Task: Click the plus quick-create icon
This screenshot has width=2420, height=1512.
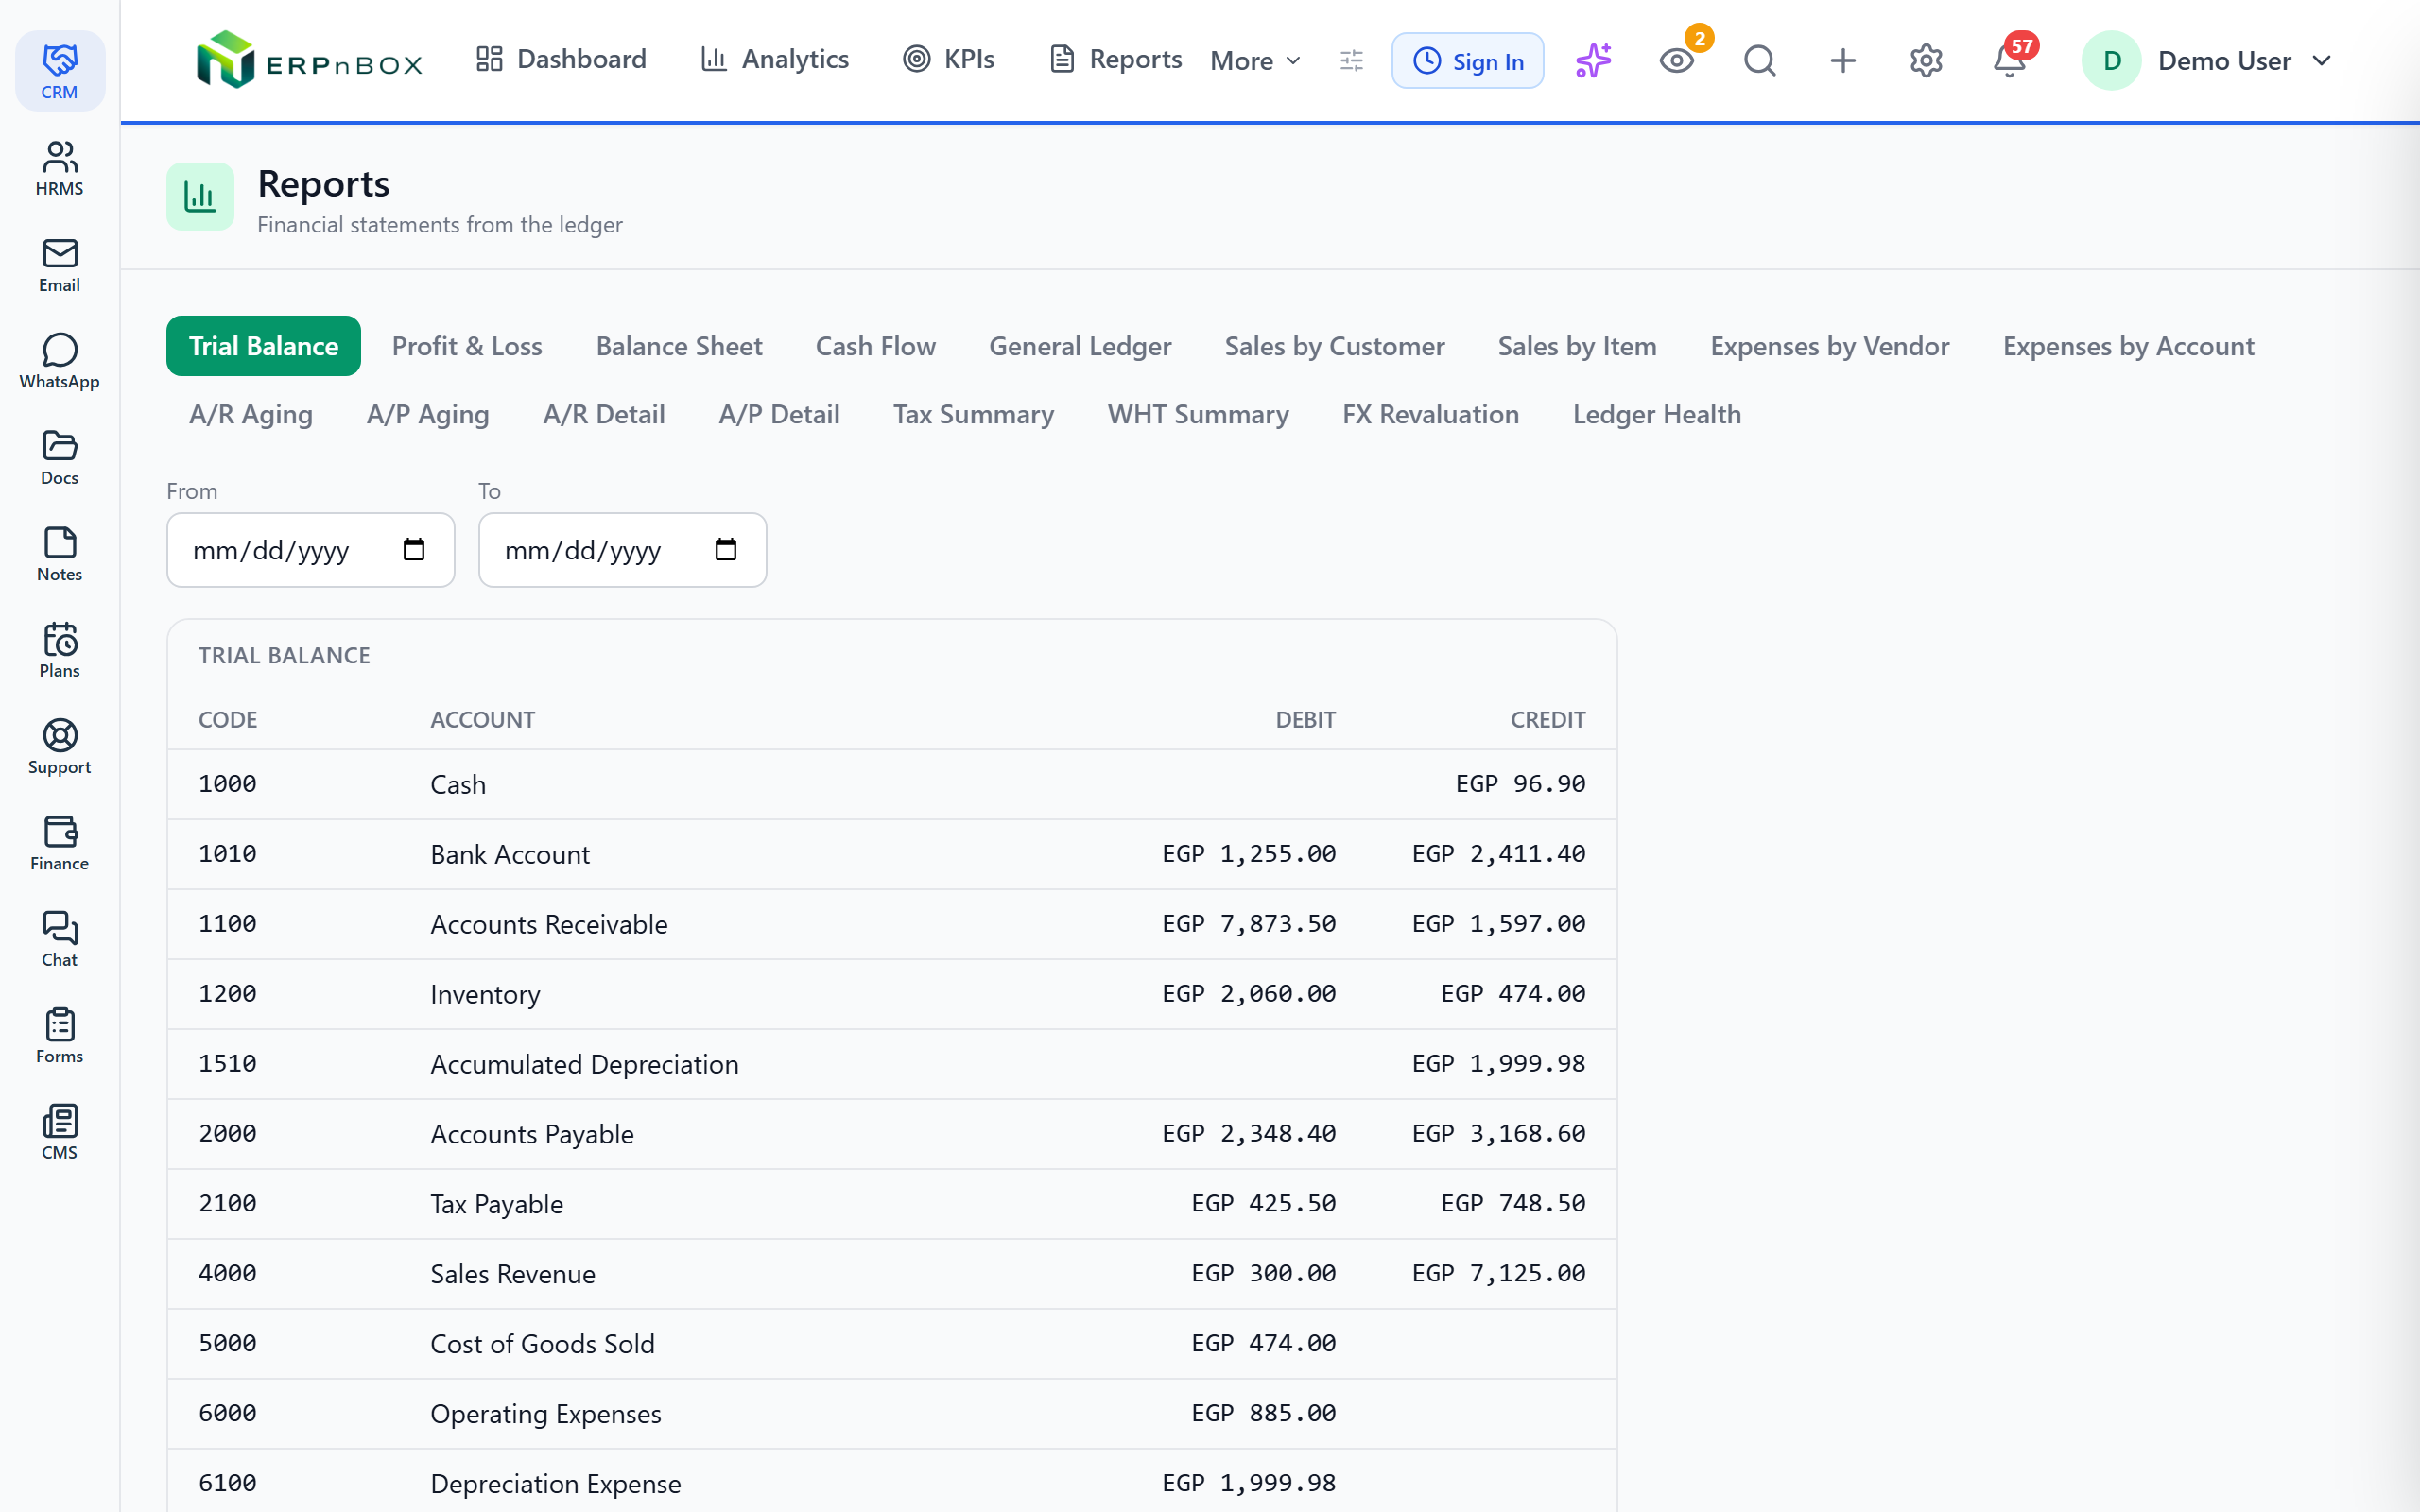Action: coord(1843,60)
